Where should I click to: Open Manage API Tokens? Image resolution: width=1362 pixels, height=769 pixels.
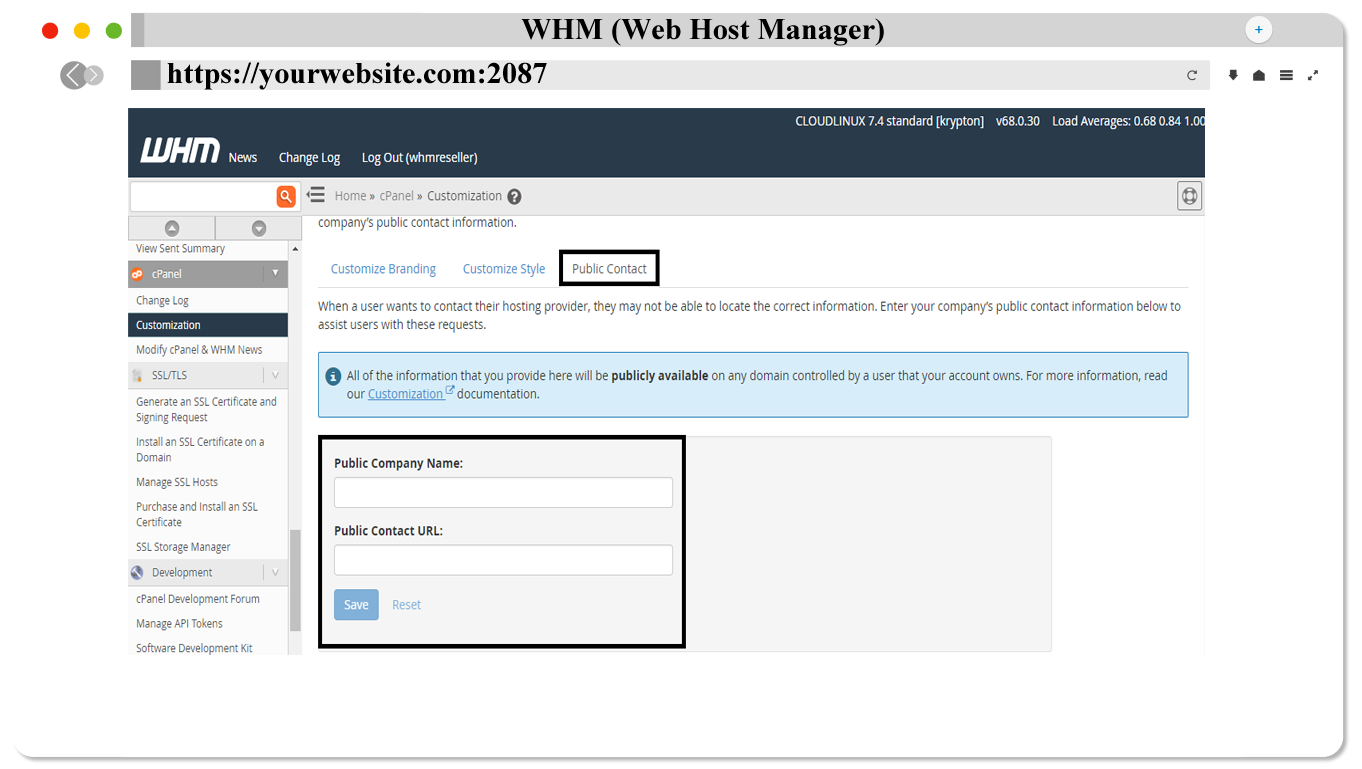179,624
